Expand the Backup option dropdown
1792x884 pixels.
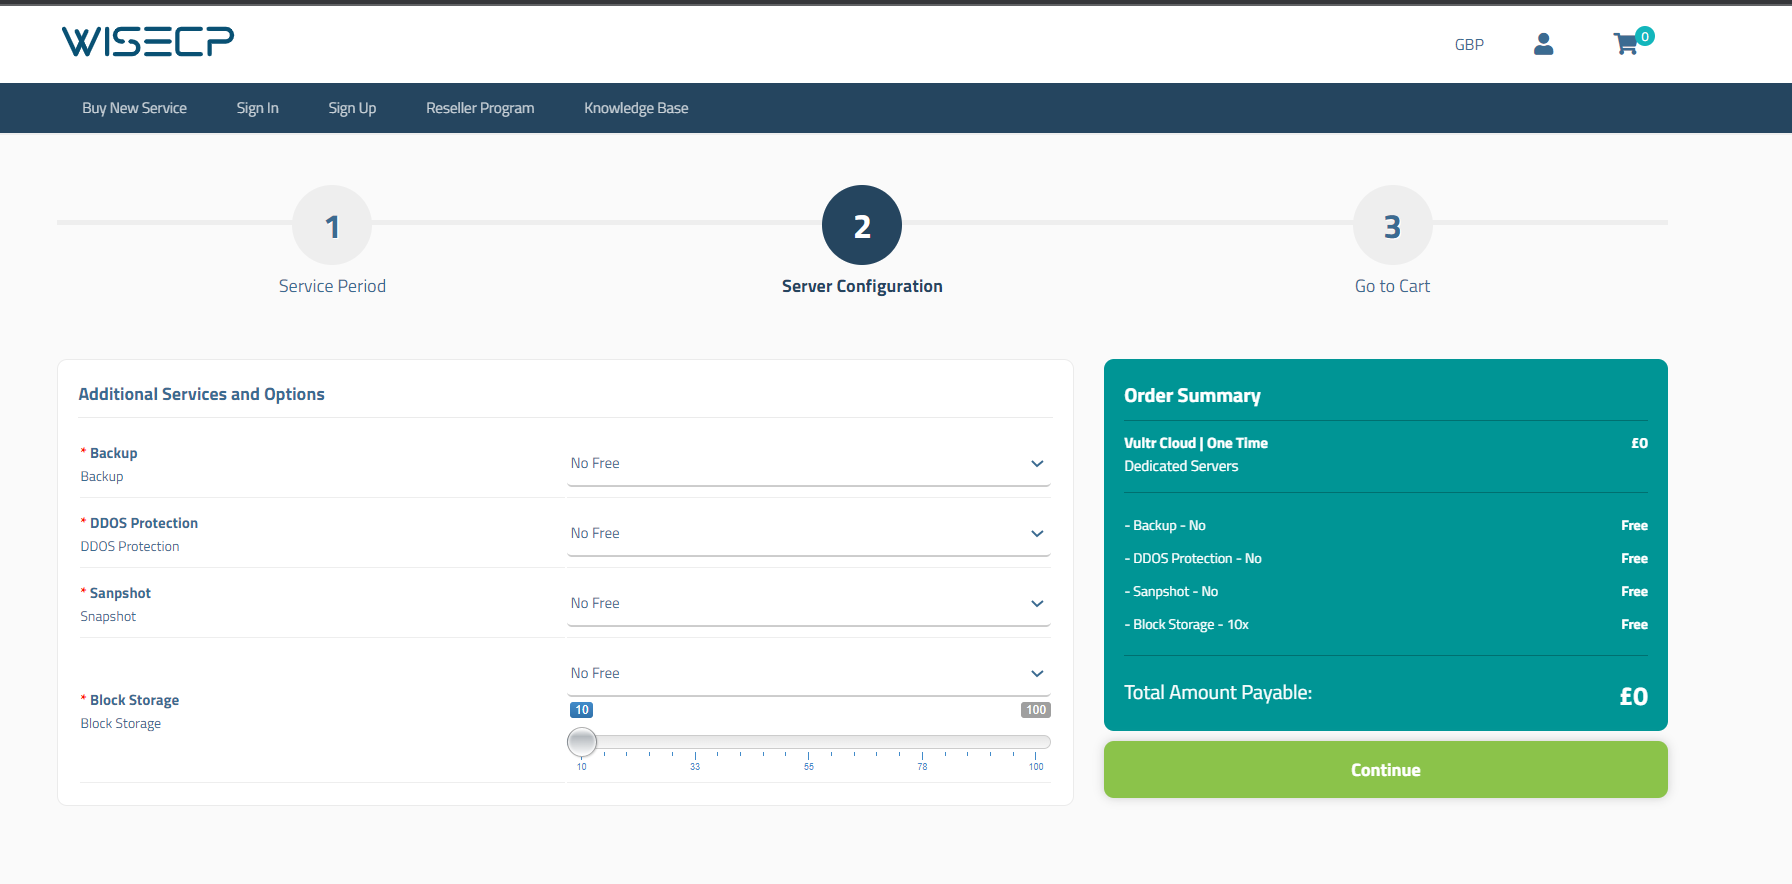click(808, 464)
